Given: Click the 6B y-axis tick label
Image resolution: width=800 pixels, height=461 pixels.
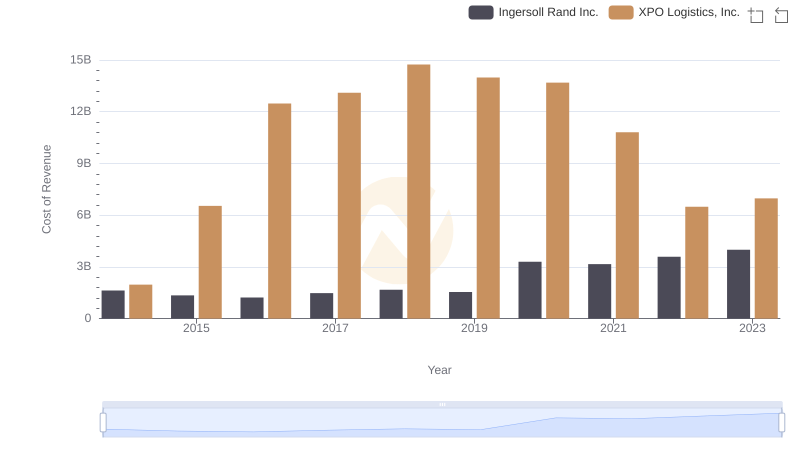Looking at the screenshot, I should (84, 215).
